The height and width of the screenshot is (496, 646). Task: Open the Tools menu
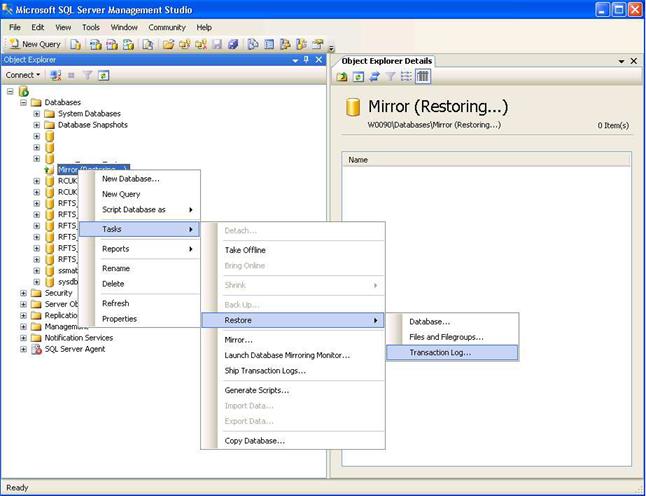91,27
